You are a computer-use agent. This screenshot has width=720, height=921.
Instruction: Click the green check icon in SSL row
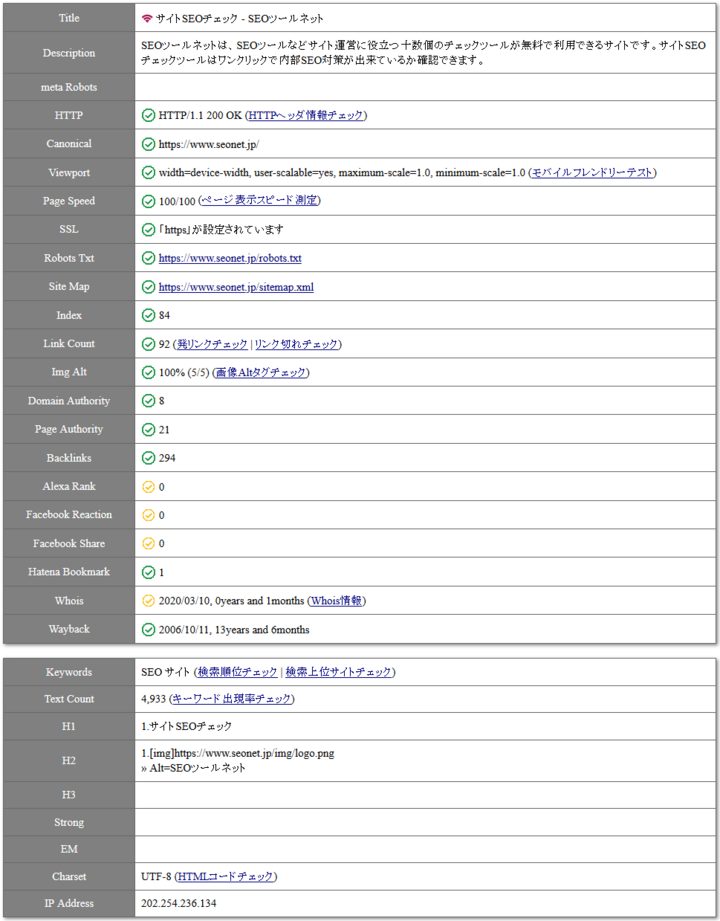point(149,230)
